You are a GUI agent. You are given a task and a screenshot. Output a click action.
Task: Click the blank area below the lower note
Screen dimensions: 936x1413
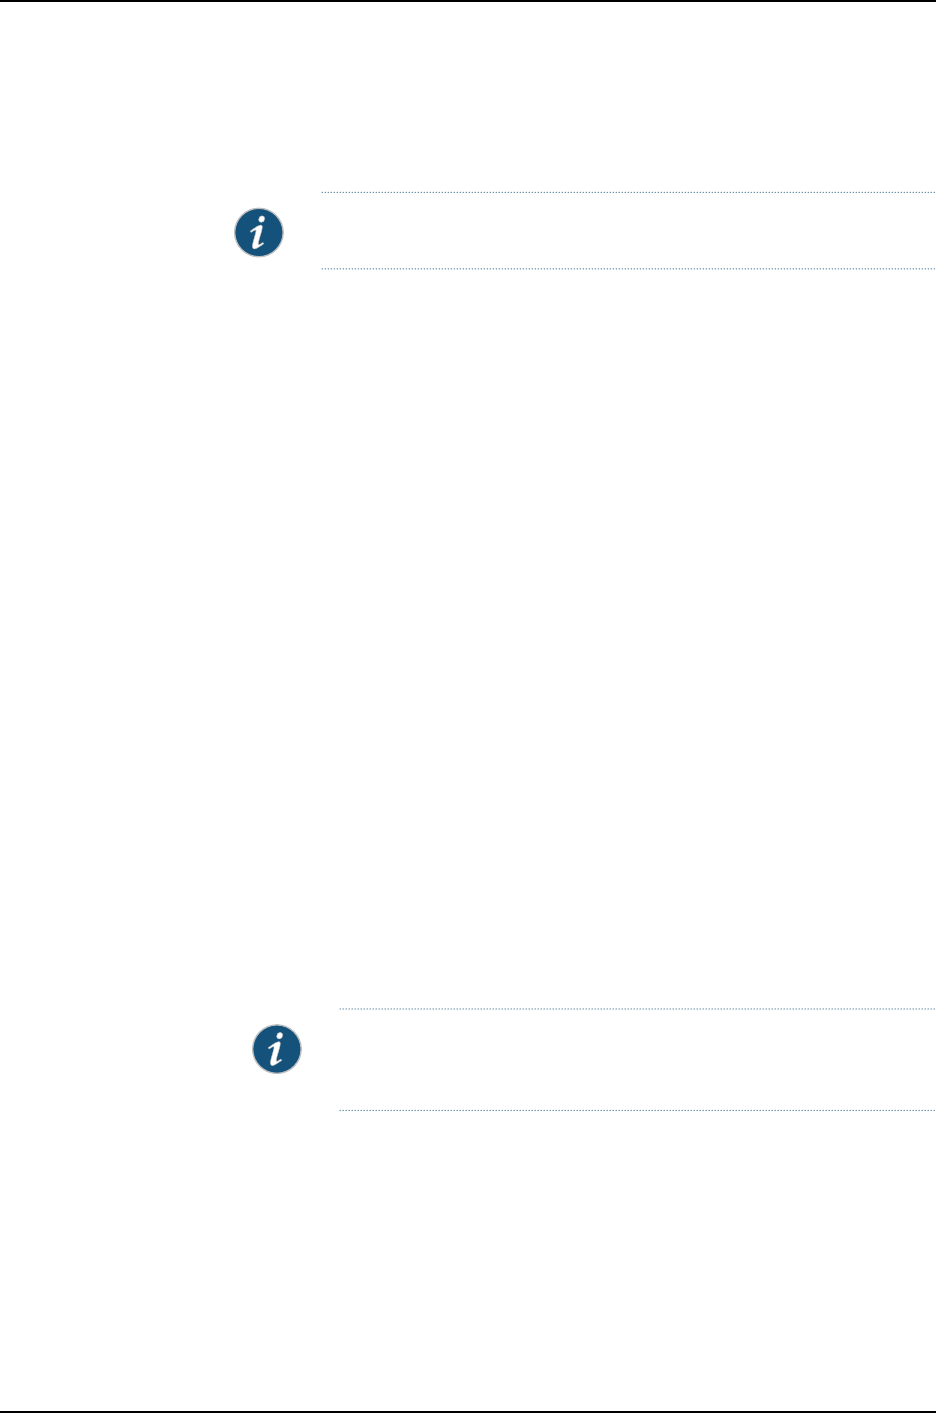468,1260
